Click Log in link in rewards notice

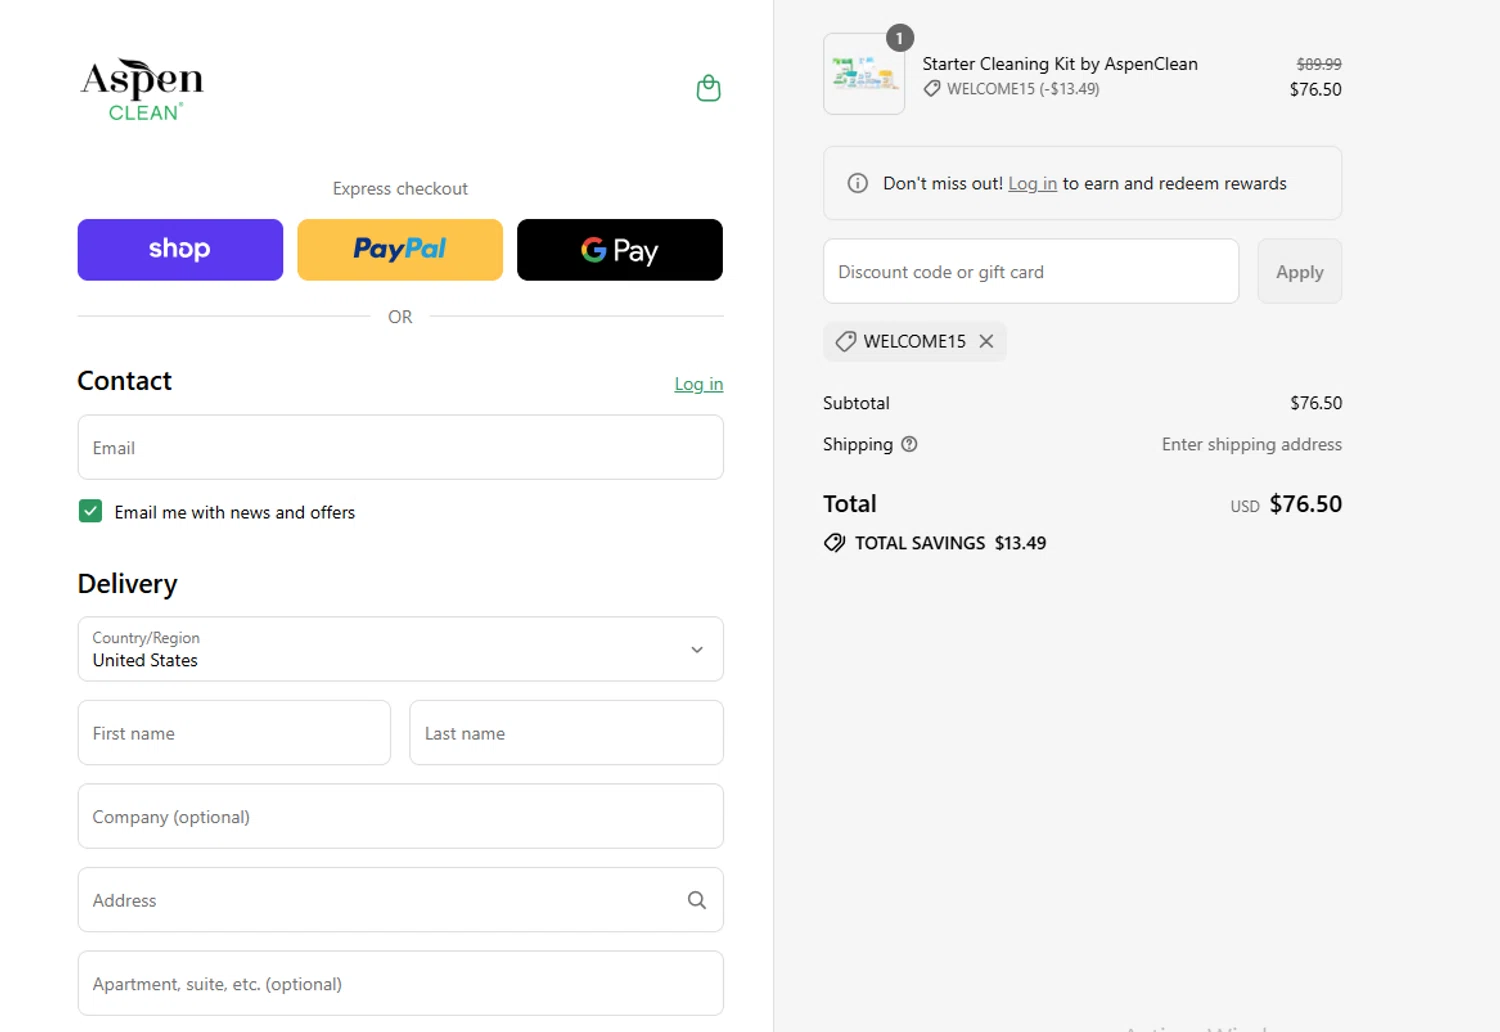pyautogui.click(x=1032, y=183)
